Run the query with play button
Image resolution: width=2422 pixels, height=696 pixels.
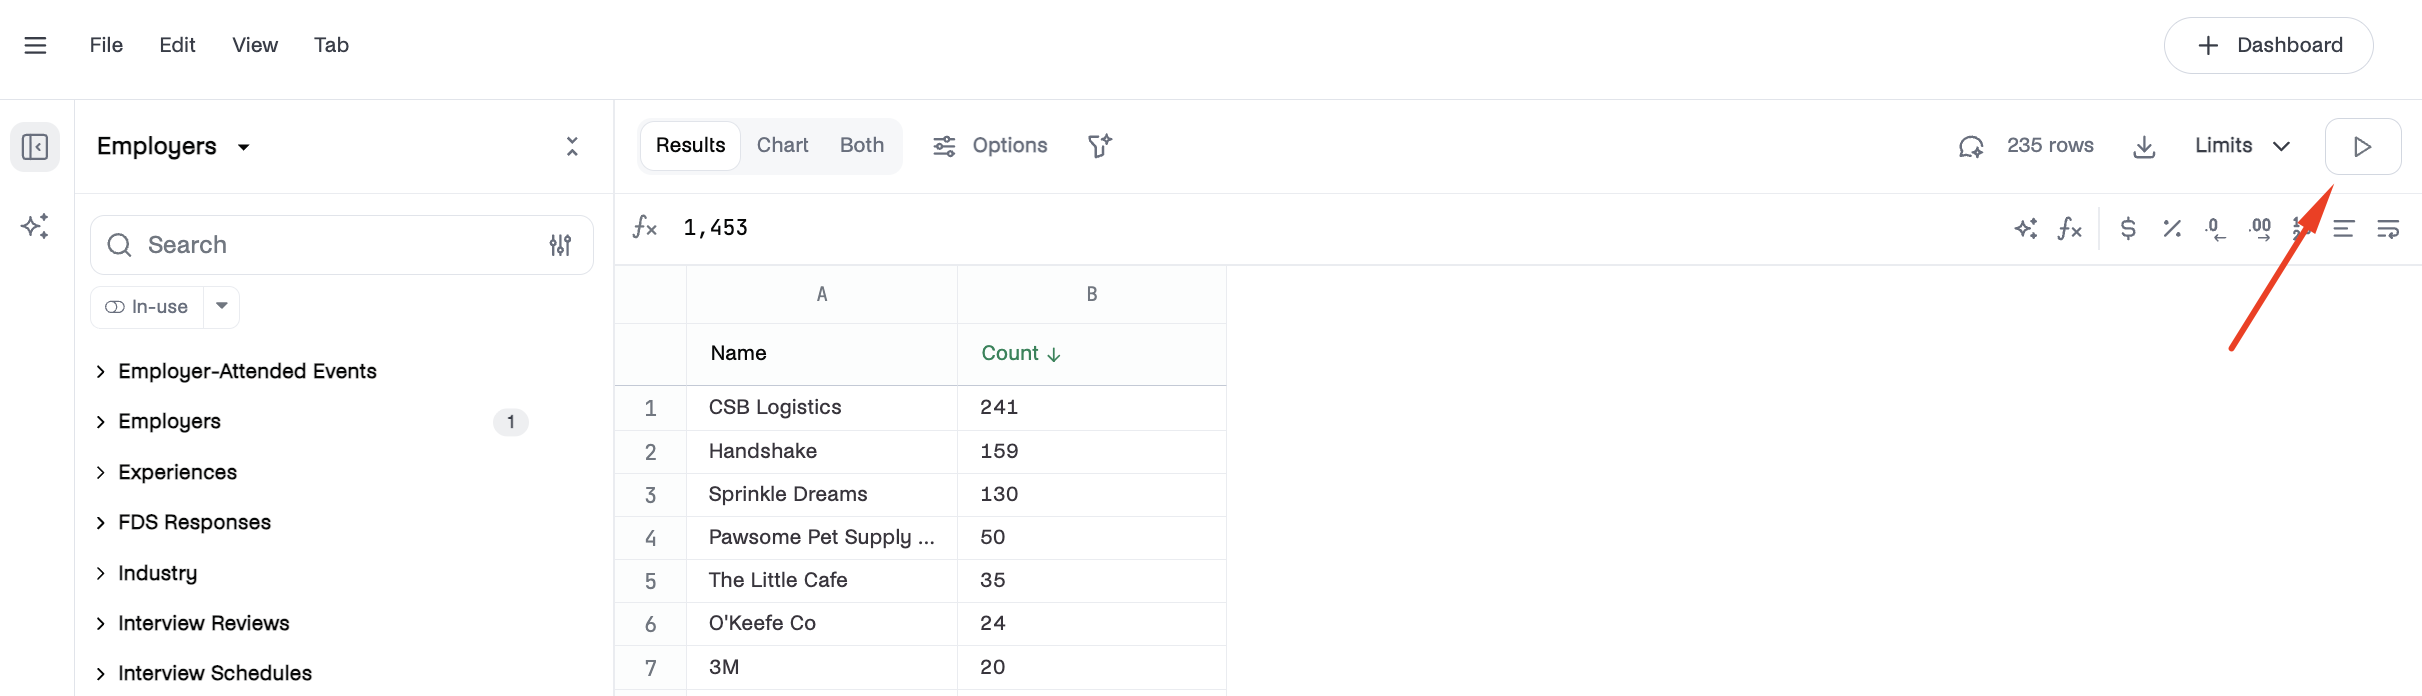pos(2363,146)
